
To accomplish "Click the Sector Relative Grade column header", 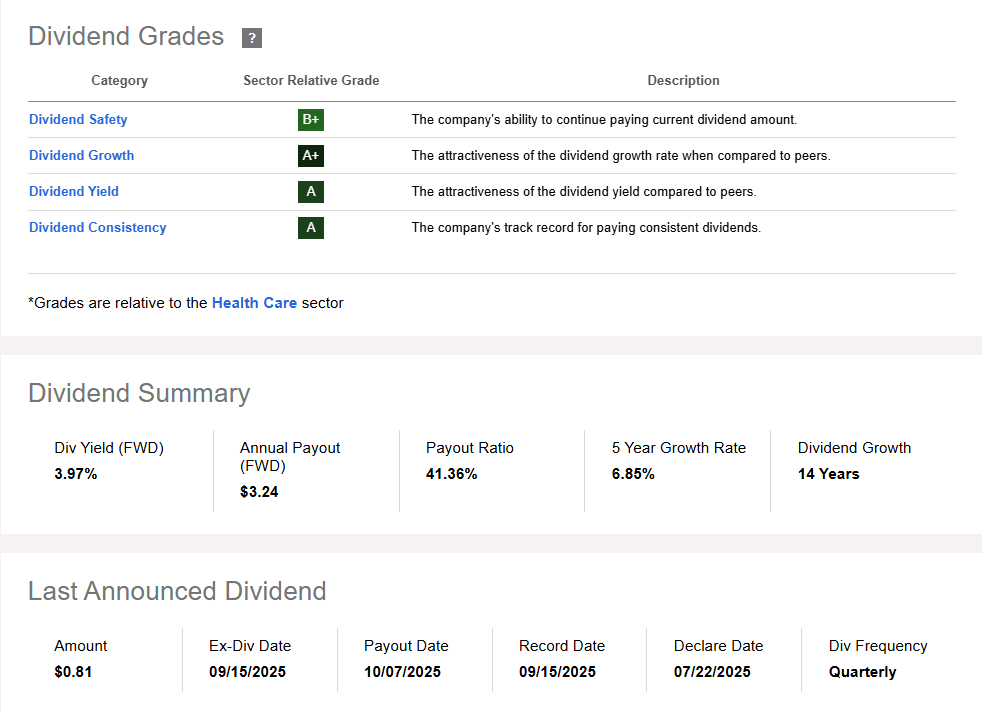I will point(311,80).
